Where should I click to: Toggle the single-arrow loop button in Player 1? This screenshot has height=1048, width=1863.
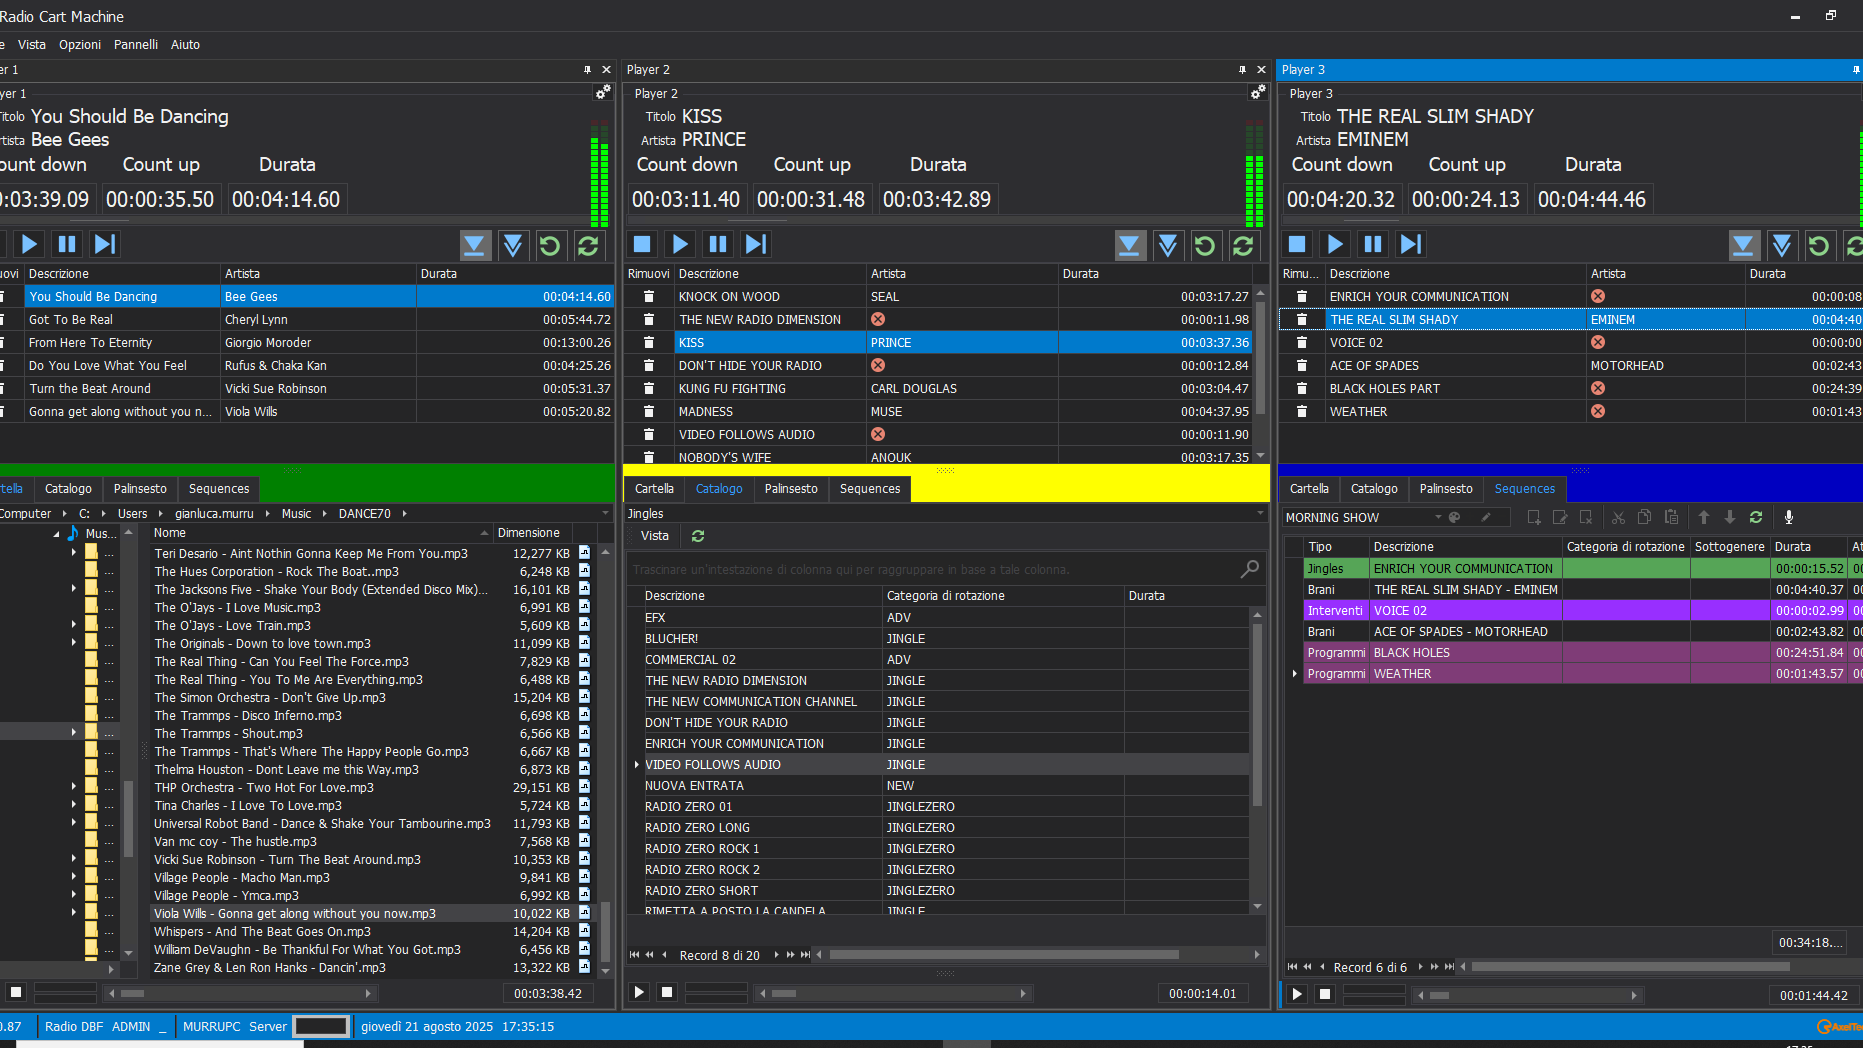click(550, 245)
